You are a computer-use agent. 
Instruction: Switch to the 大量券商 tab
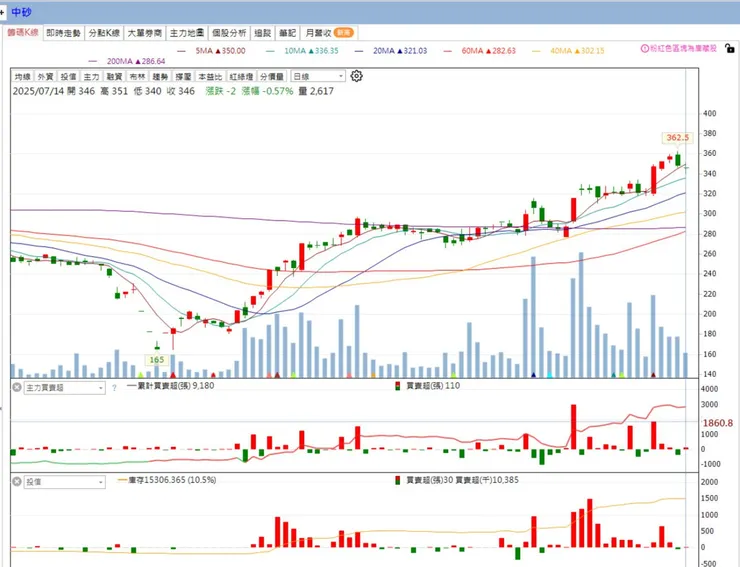tap(145, 33)
